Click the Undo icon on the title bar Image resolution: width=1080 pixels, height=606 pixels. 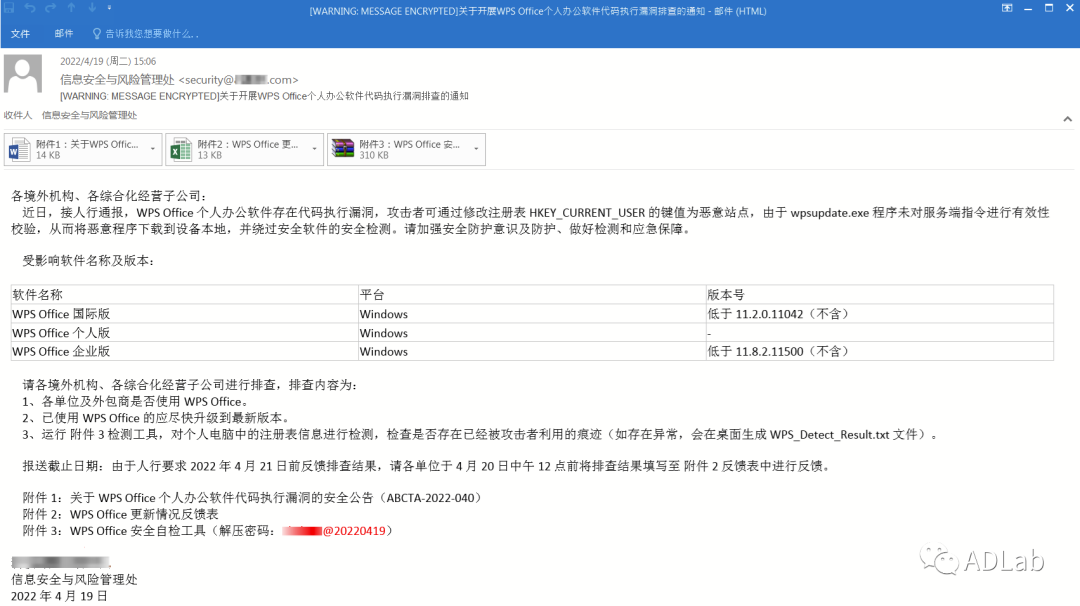(30, 7)
